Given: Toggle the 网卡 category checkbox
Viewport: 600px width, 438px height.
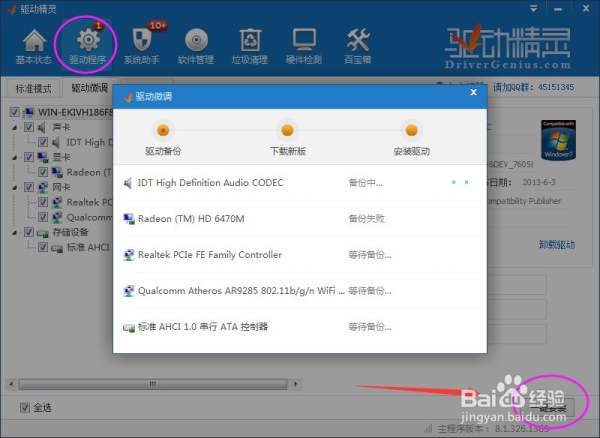Looking at the screenshot, I should click(x=29, y=187).
